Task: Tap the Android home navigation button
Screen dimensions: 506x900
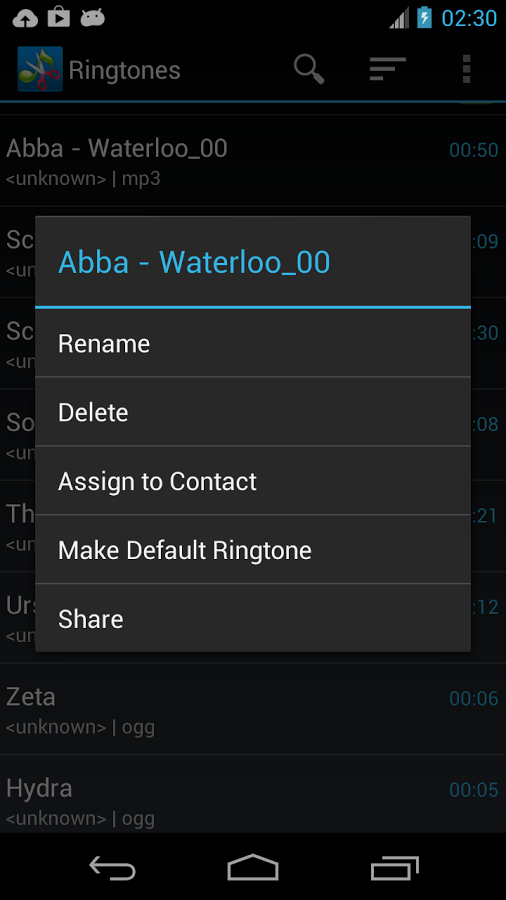Action: click(253, 867)
